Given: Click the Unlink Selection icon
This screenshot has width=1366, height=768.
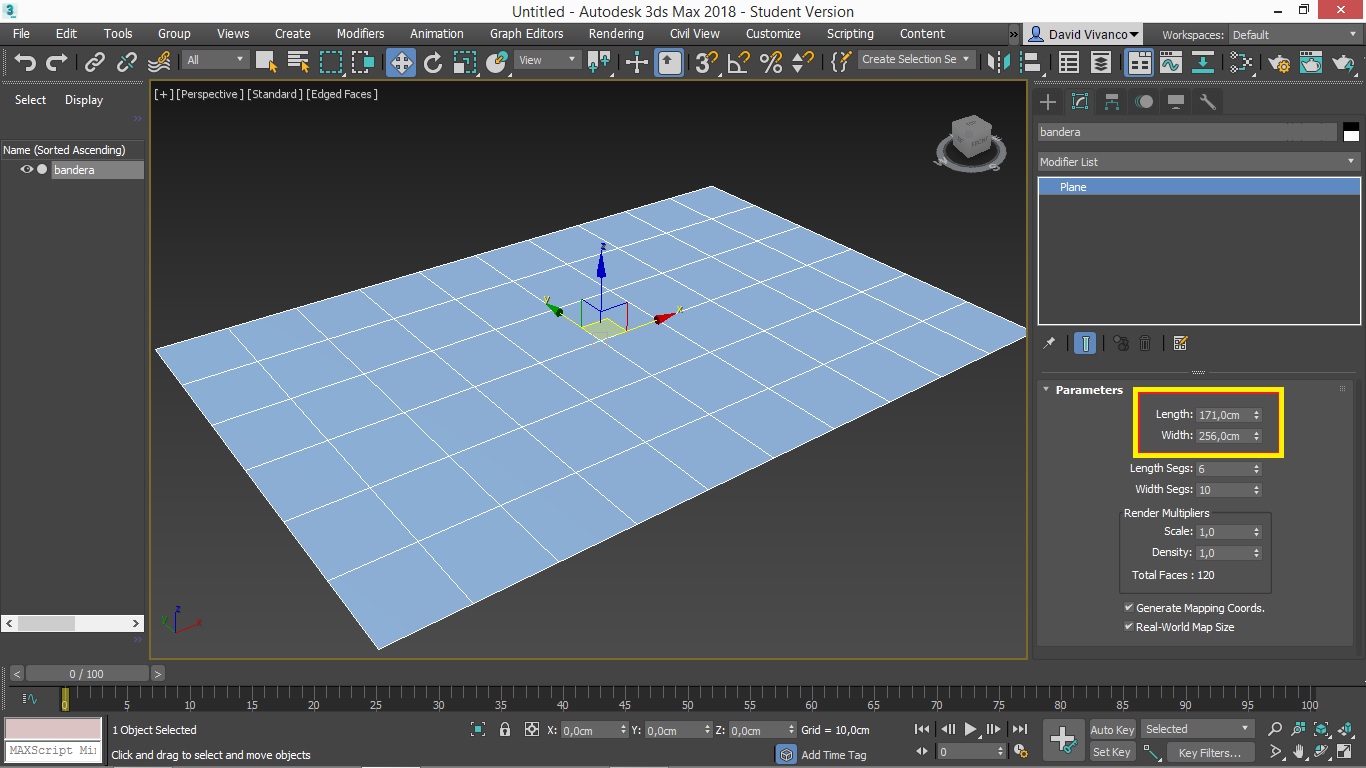Looking at the screenshot, I should pos(127,62).
